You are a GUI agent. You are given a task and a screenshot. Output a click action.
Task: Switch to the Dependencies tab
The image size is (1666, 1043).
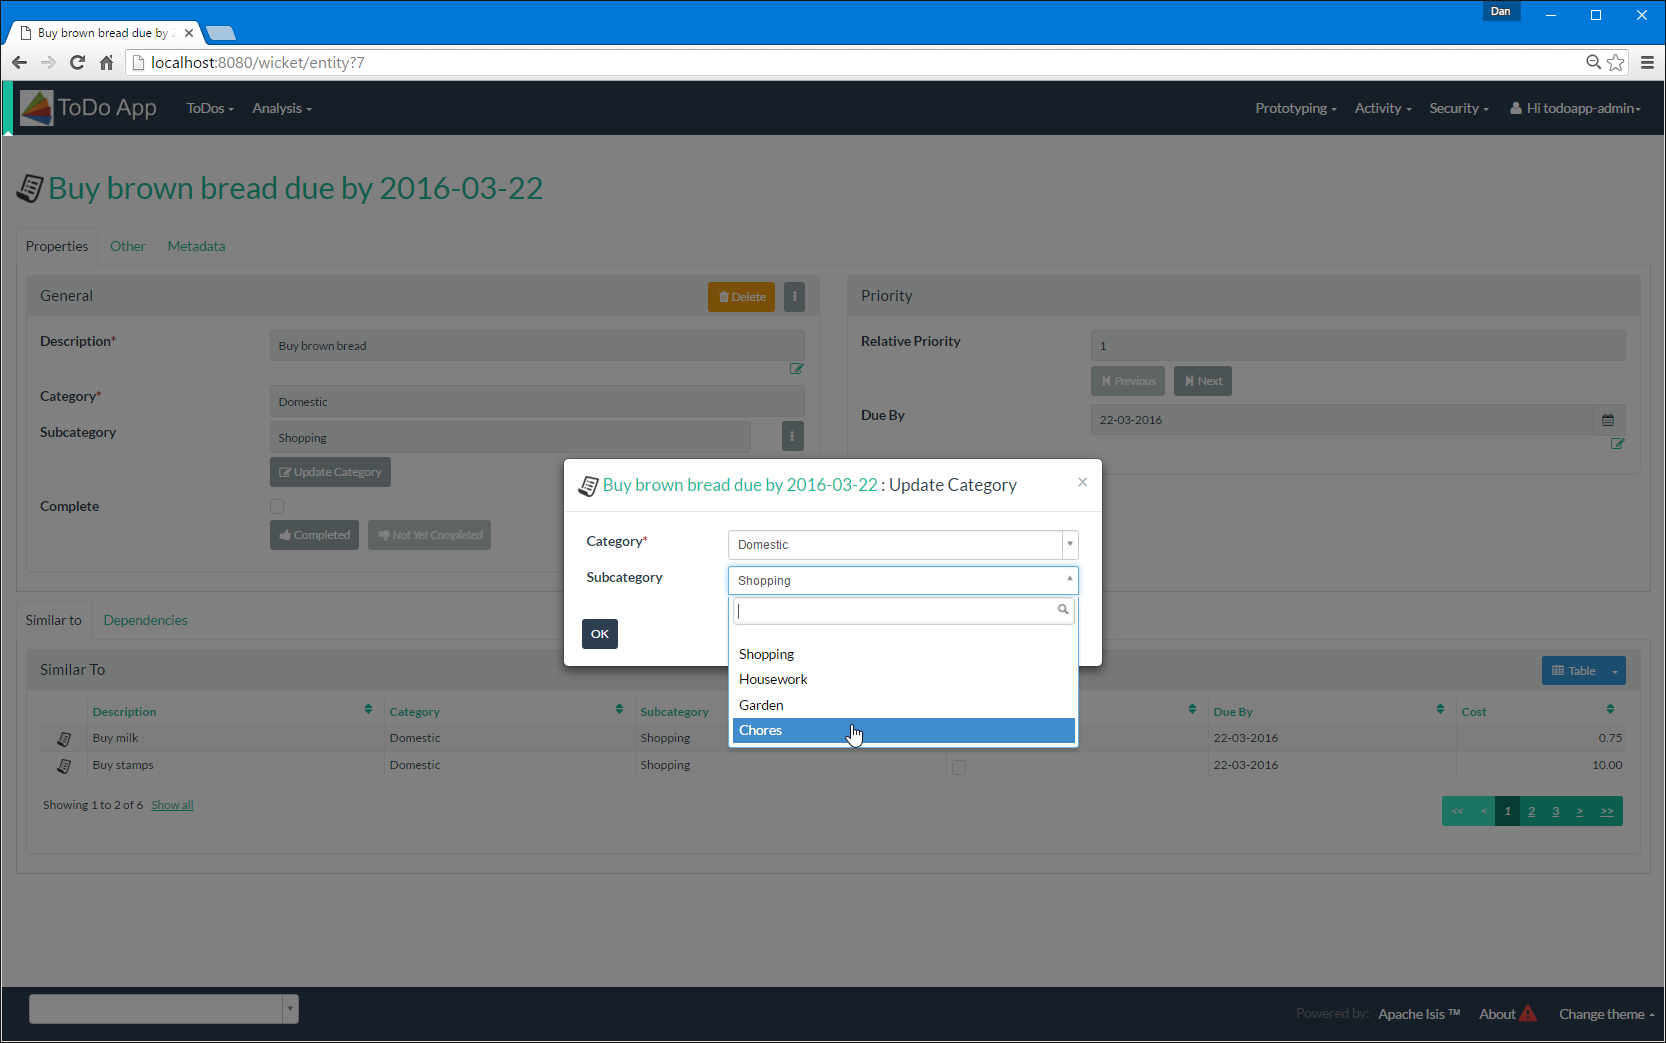coord(145,620)
